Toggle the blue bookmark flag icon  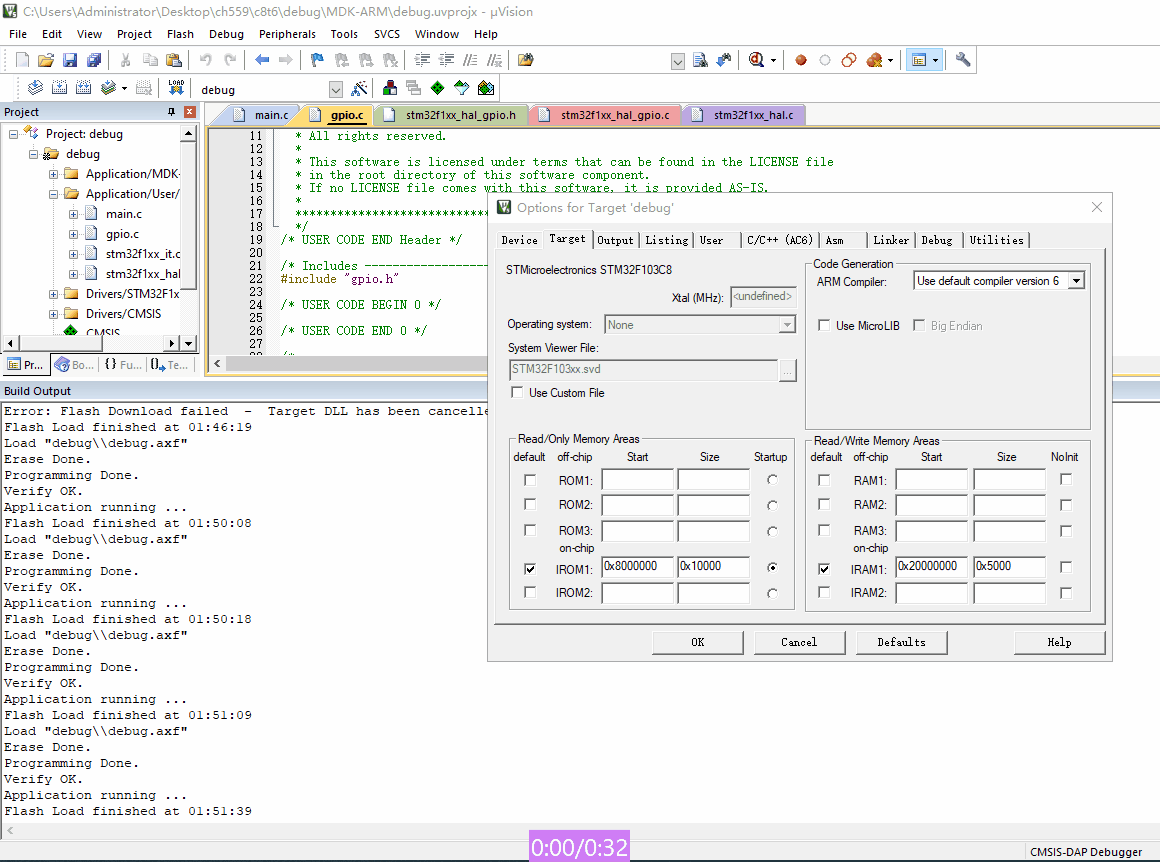coord(317,60)
